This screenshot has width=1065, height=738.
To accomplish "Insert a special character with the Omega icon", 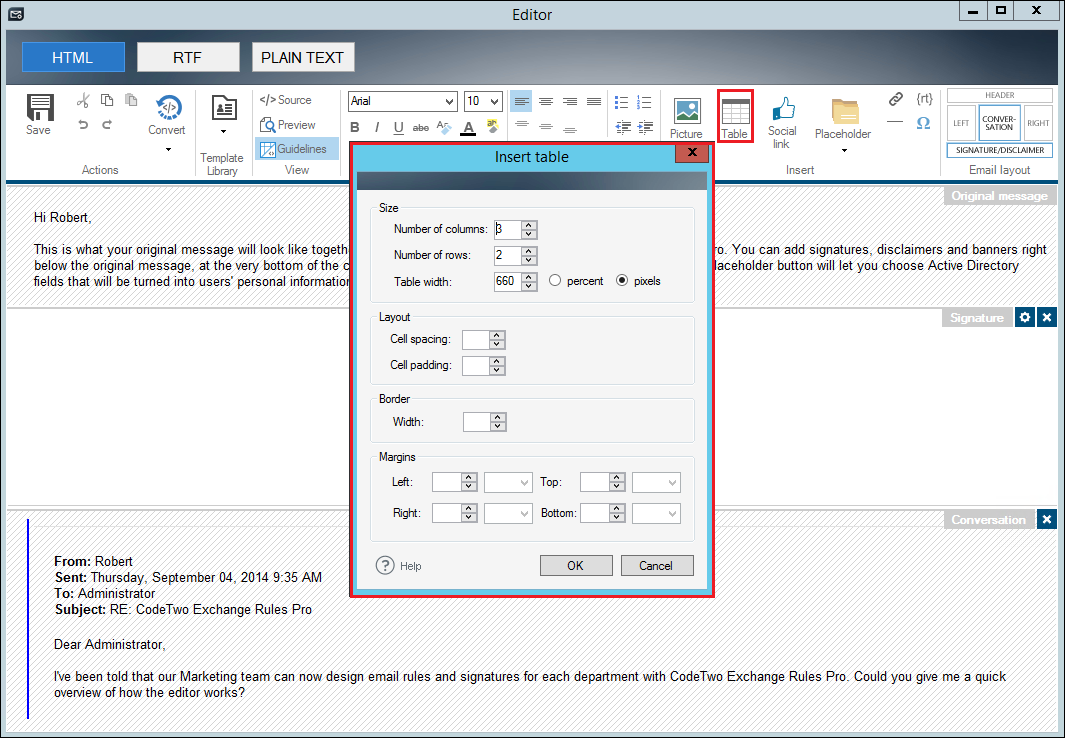I will (923, 123).
